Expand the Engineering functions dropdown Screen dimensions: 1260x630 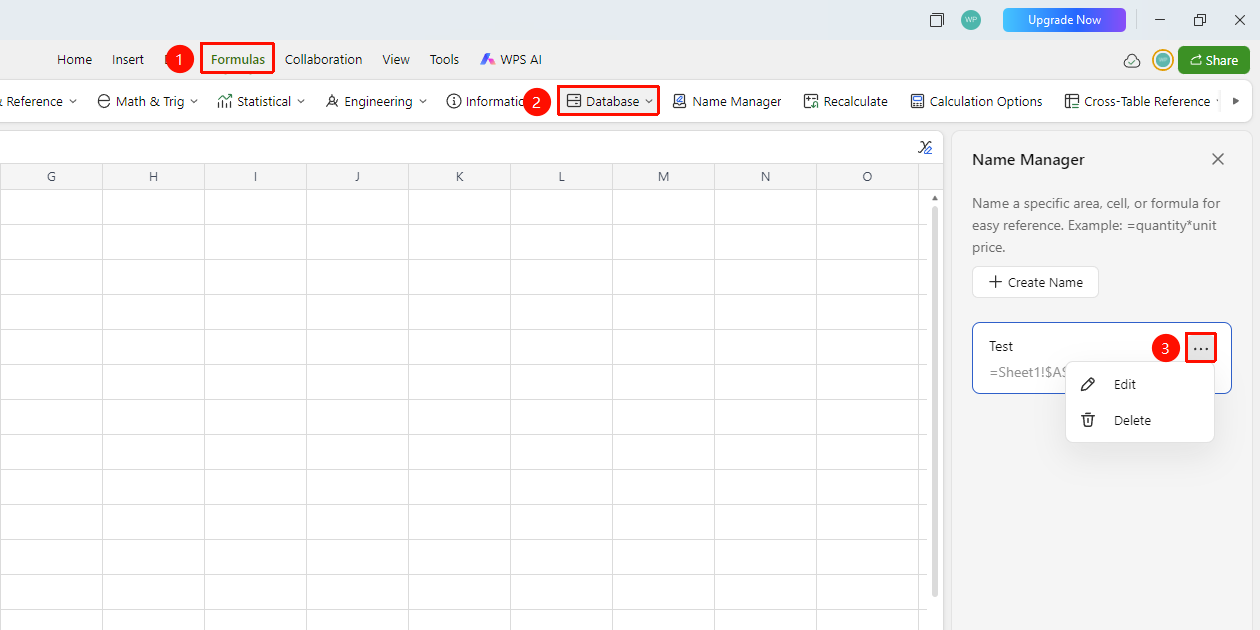376,101
